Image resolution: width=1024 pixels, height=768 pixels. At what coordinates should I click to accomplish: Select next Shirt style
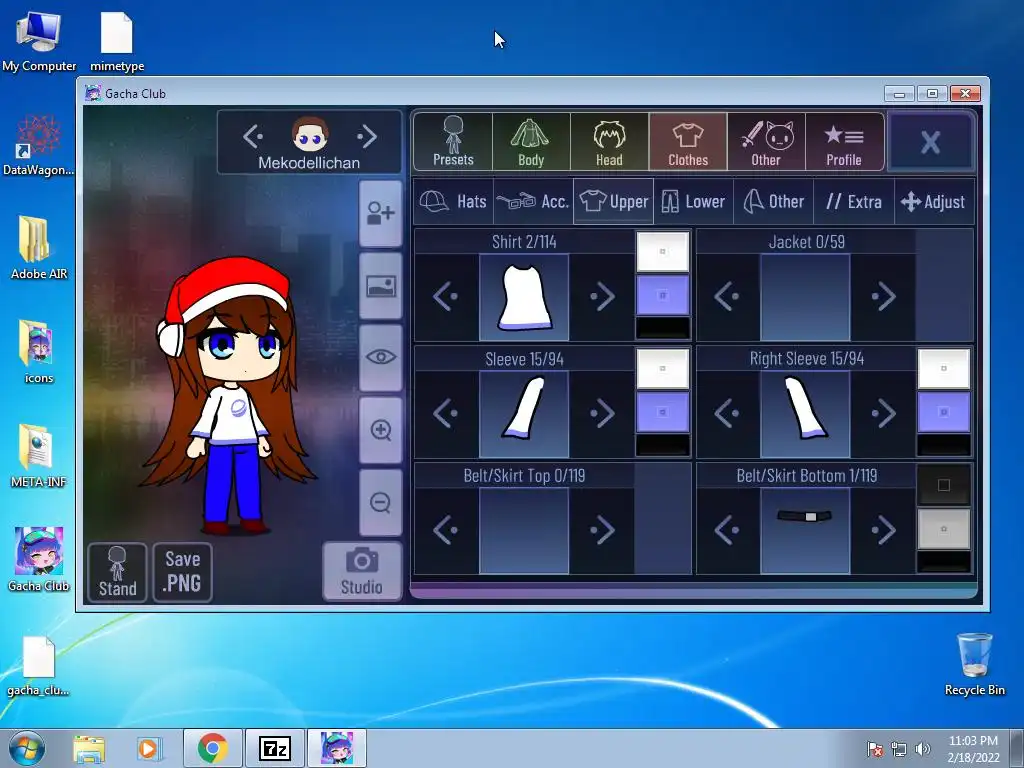tap(602, 297)
